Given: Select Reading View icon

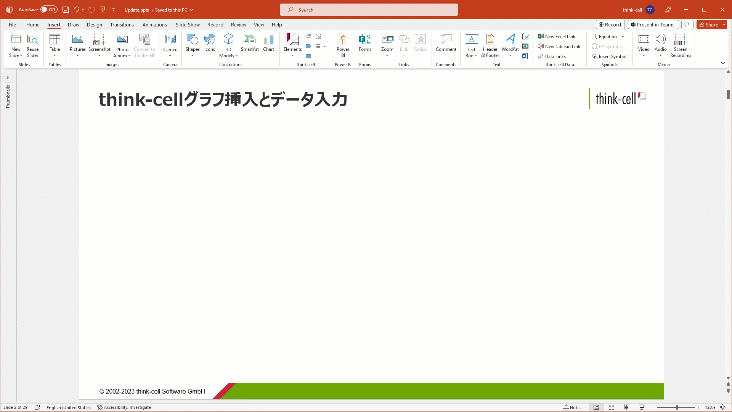Looking at the screenshot, I should pos(626,407).
